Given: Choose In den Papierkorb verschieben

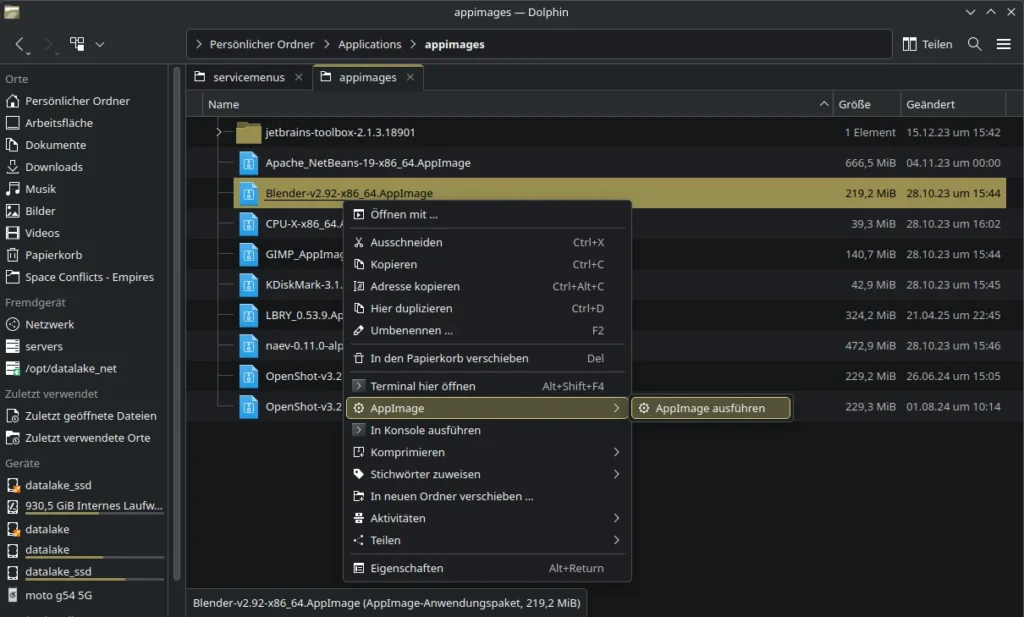Looking at the screenshot, I should 487,358.
